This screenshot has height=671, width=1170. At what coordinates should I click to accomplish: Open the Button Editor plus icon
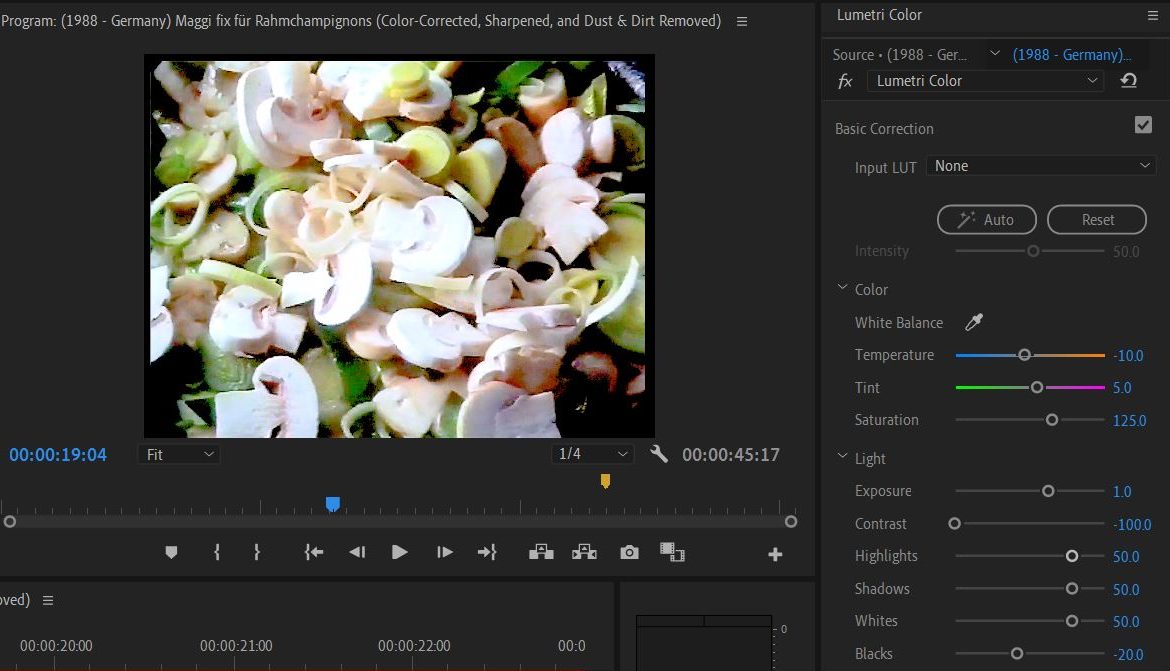coord(775,555)
